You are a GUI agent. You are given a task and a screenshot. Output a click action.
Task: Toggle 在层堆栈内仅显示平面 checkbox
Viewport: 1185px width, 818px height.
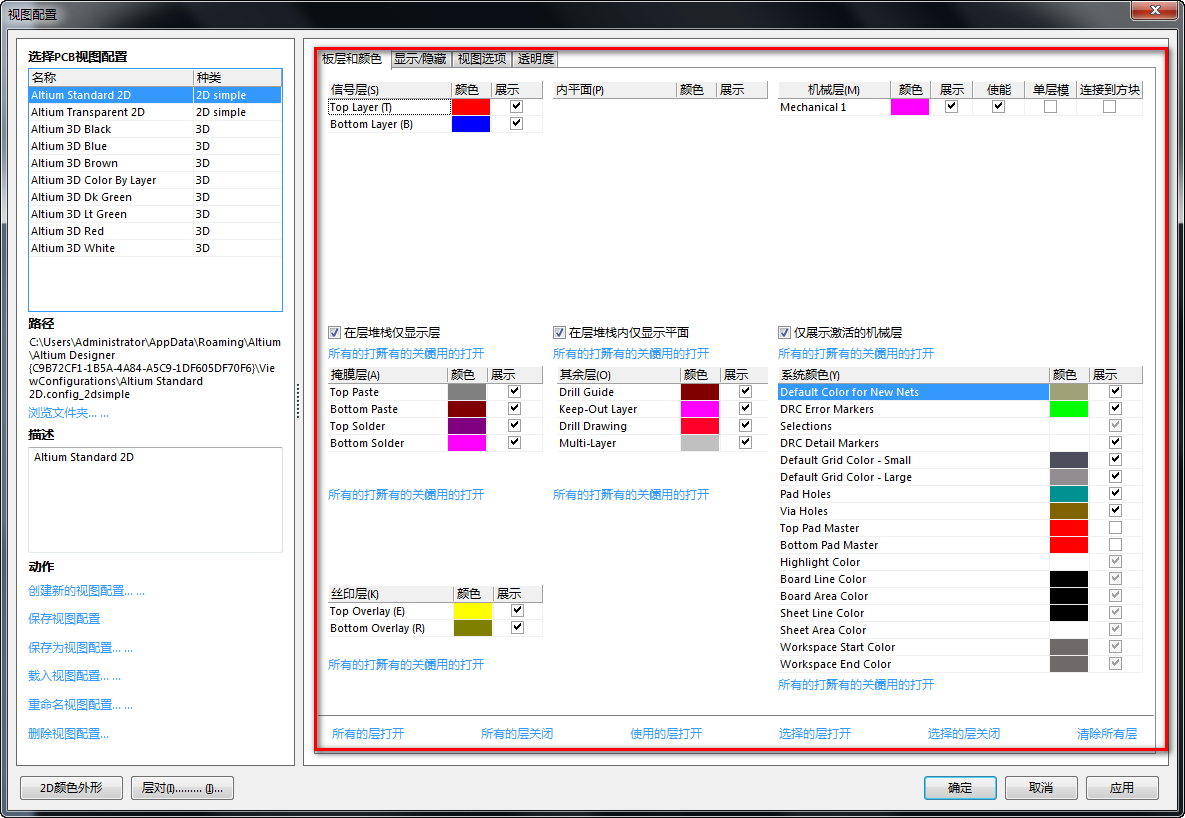559,333
